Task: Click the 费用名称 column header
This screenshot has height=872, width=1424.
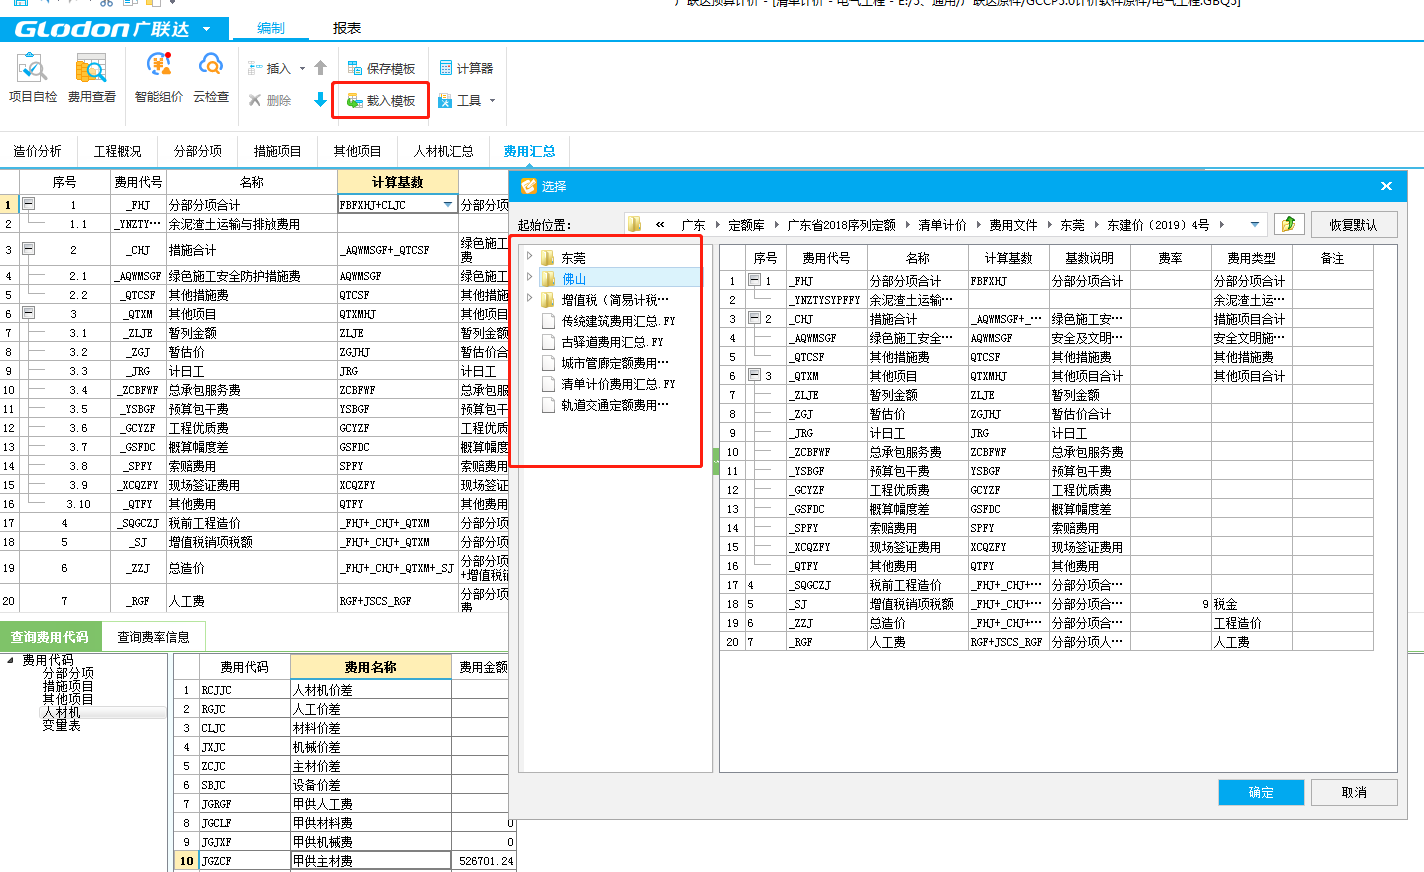Action: click(x=371, y=667)
